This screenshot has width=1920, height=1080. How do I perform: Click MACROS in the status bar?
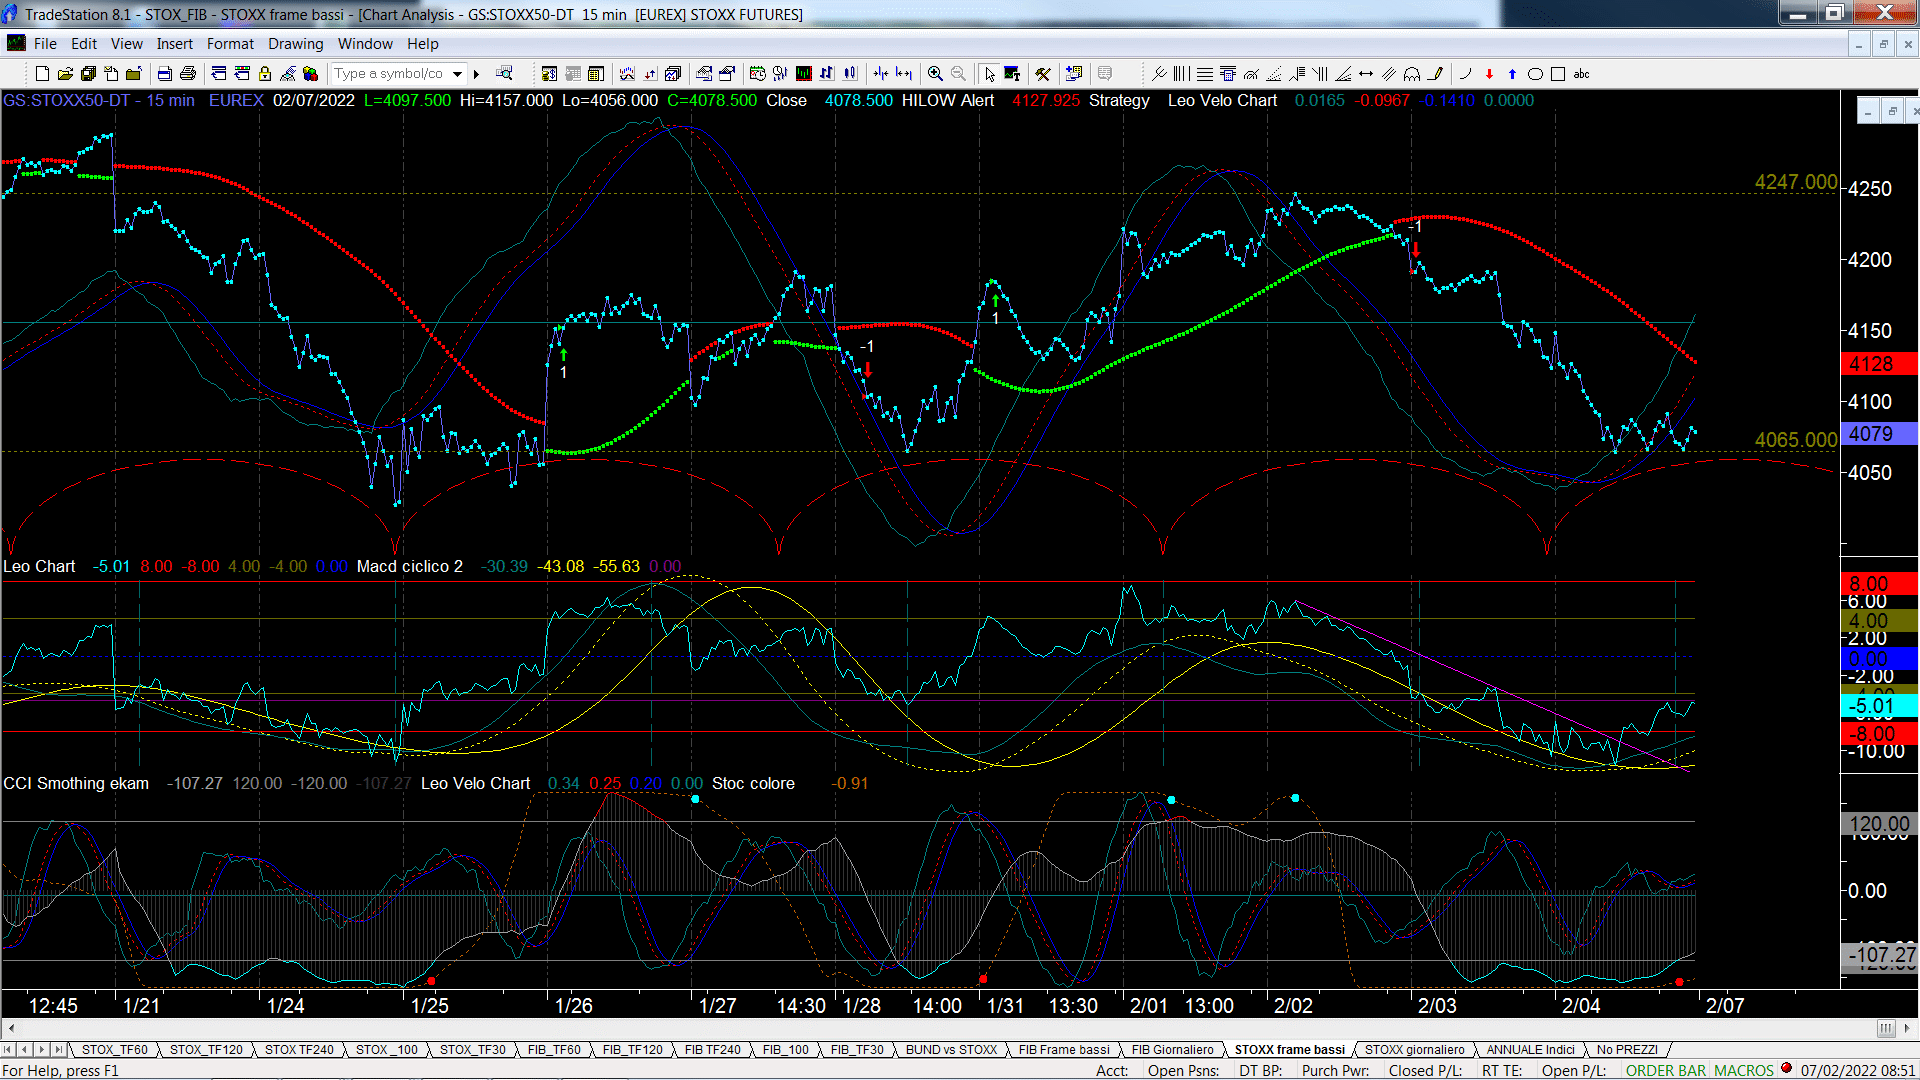(x=1743, y=1071)
